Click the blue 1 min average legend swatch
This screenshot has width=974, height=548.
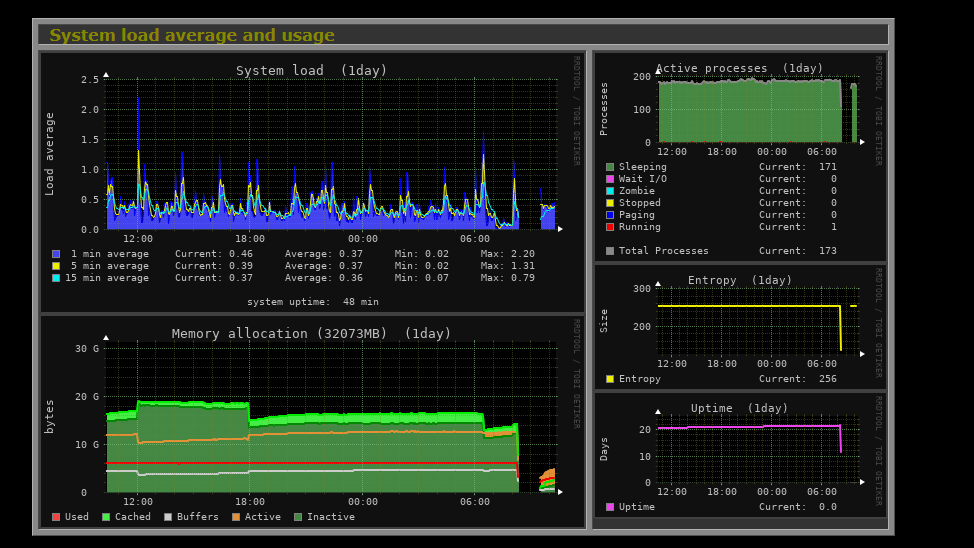(x=56, y=254)
